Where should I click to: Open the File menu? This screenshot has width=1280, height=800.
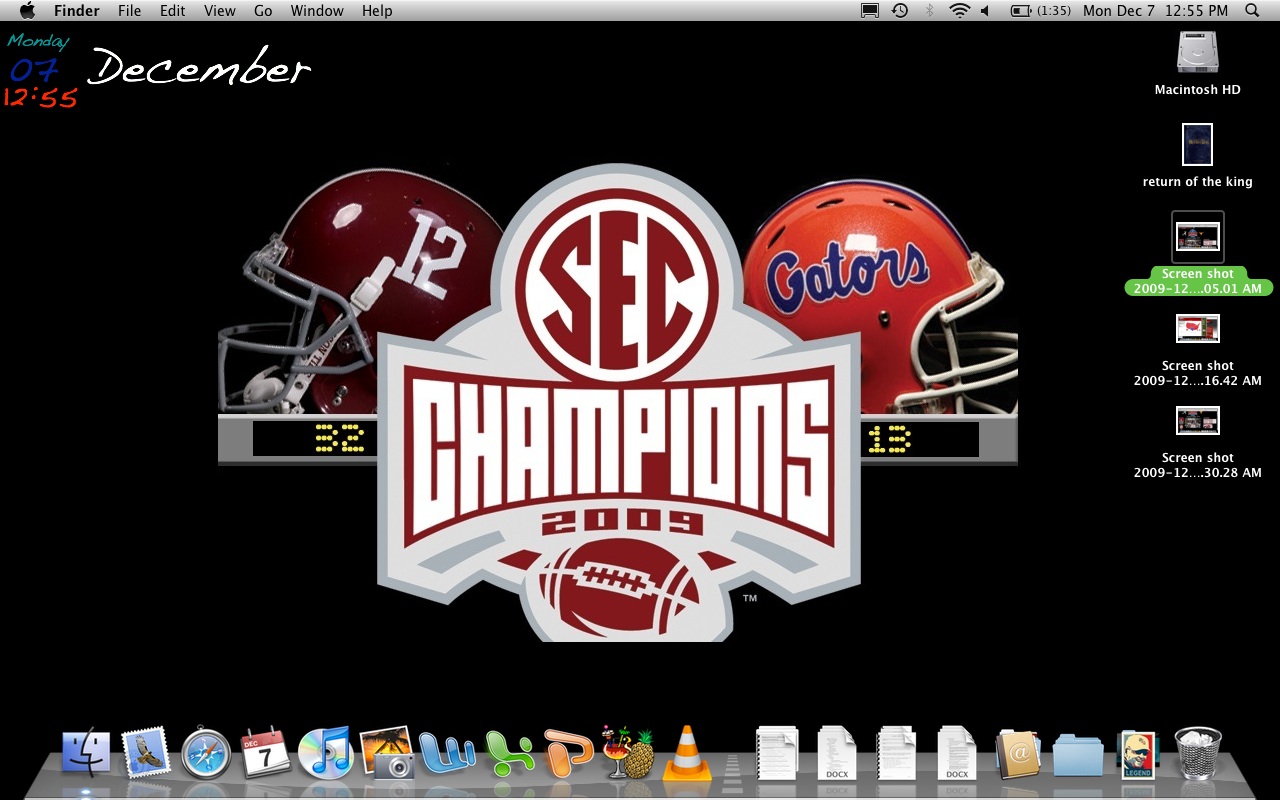(x=129, y=11)
